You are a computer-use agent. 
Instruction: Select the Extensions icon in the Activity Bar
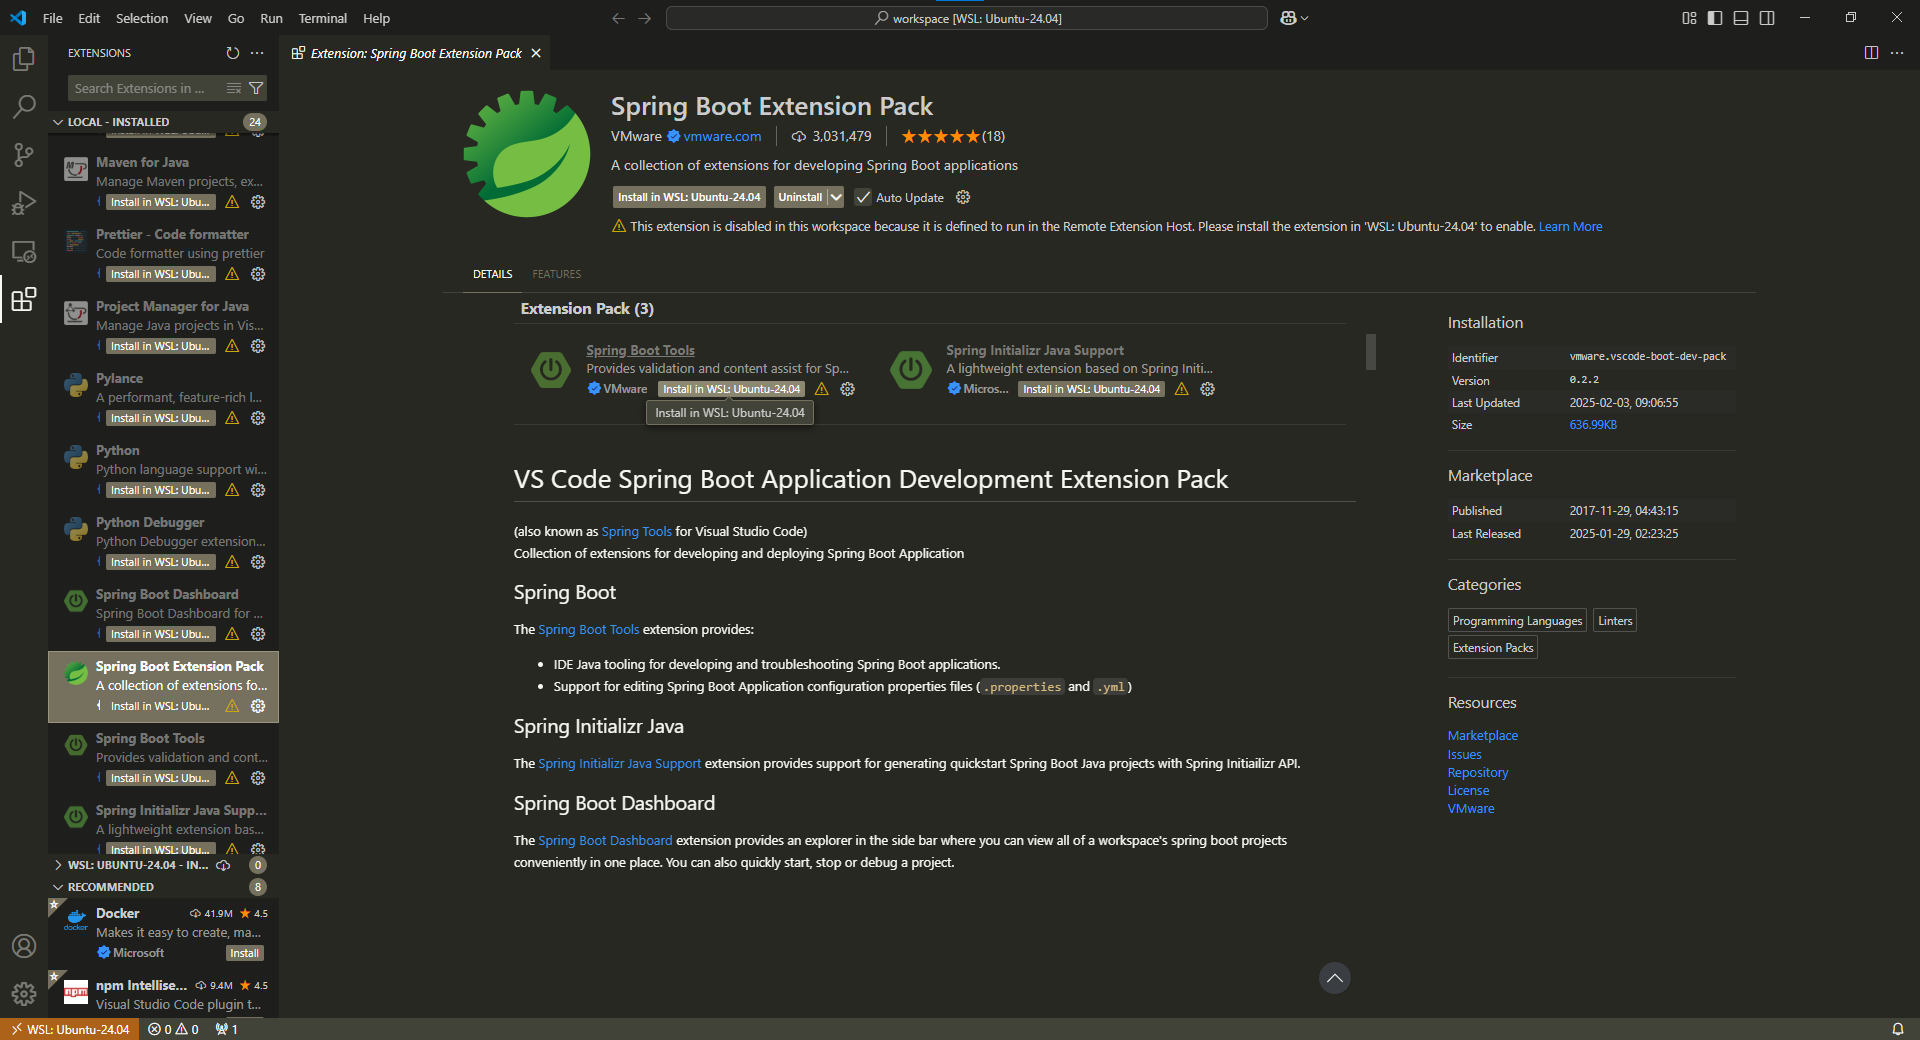pyautogui.click(x=24, y=299)
